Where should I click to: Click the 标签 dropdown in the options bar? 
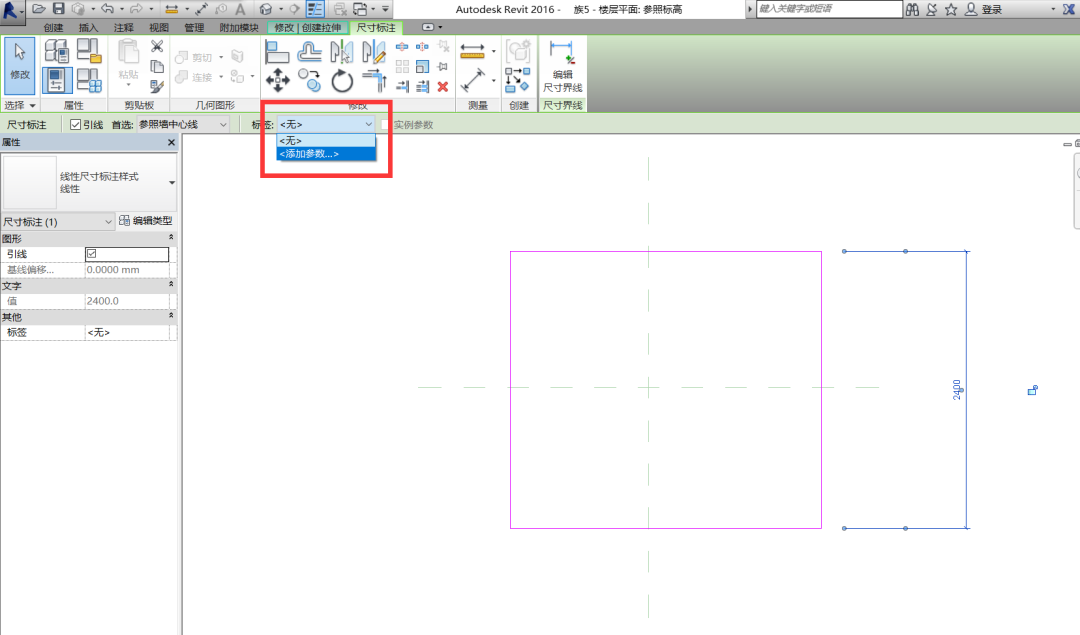click(x=326, y=125)
